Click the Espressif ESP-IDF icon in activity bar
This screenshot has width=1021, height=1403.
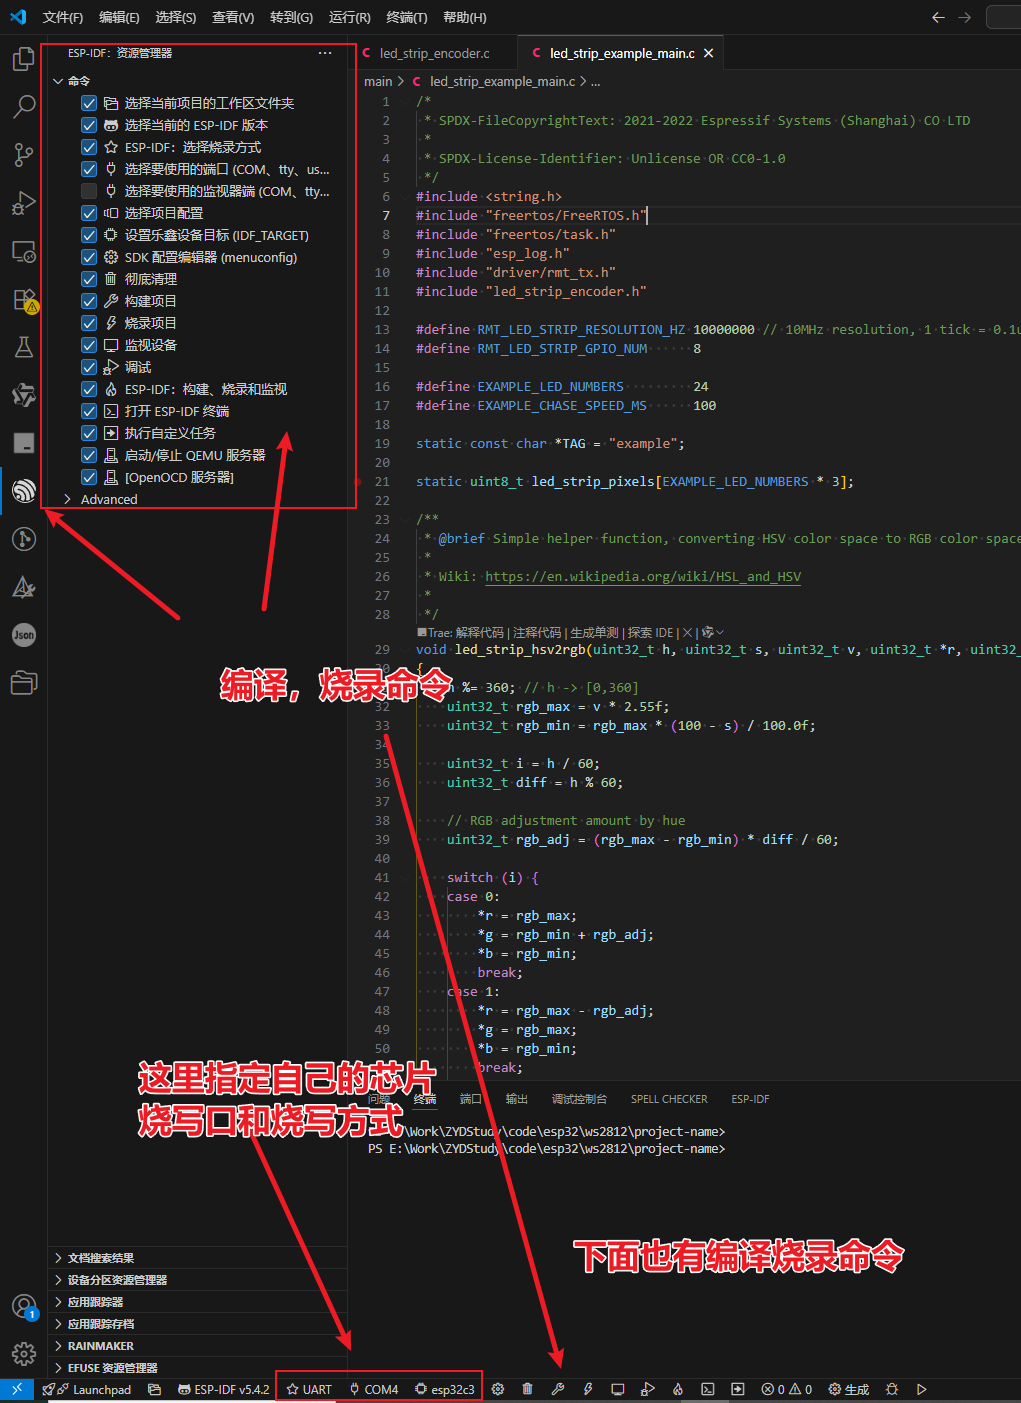coord(24,490)
